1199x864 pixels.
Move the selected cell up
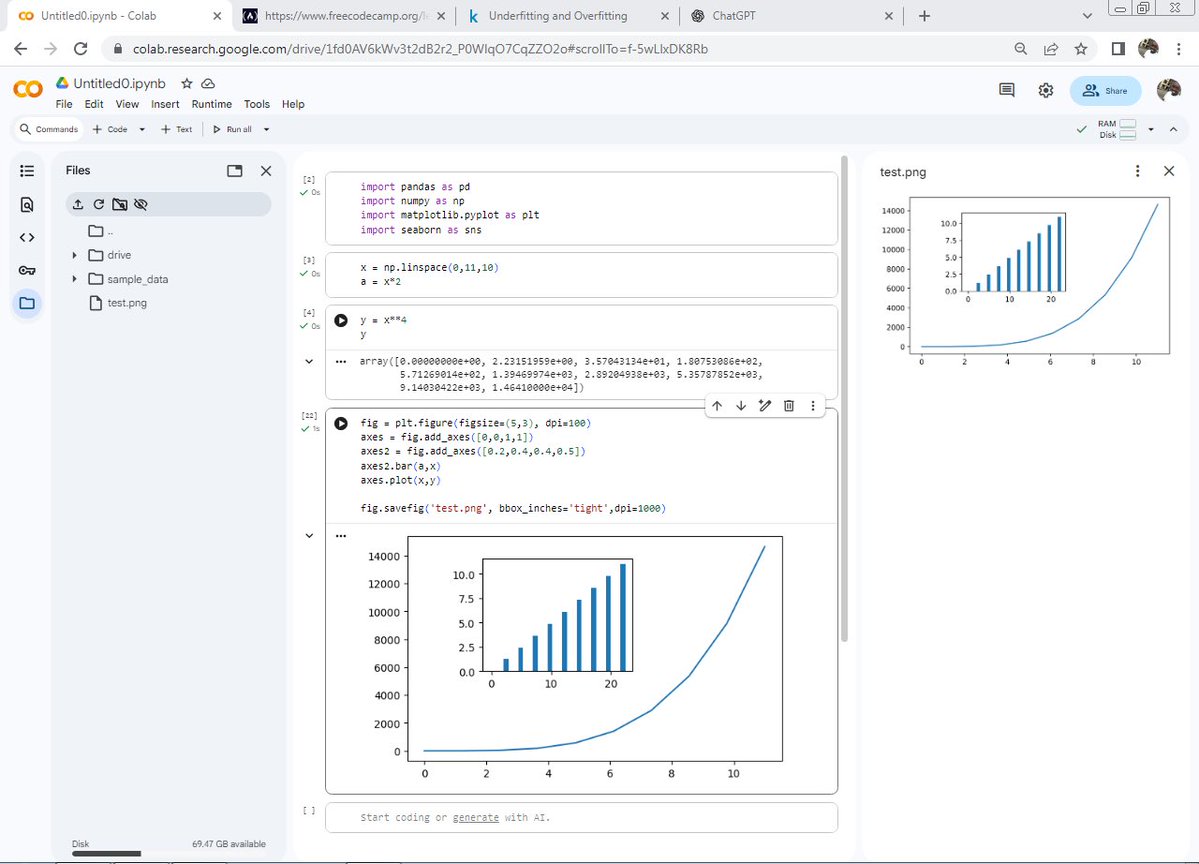point(717,406)
